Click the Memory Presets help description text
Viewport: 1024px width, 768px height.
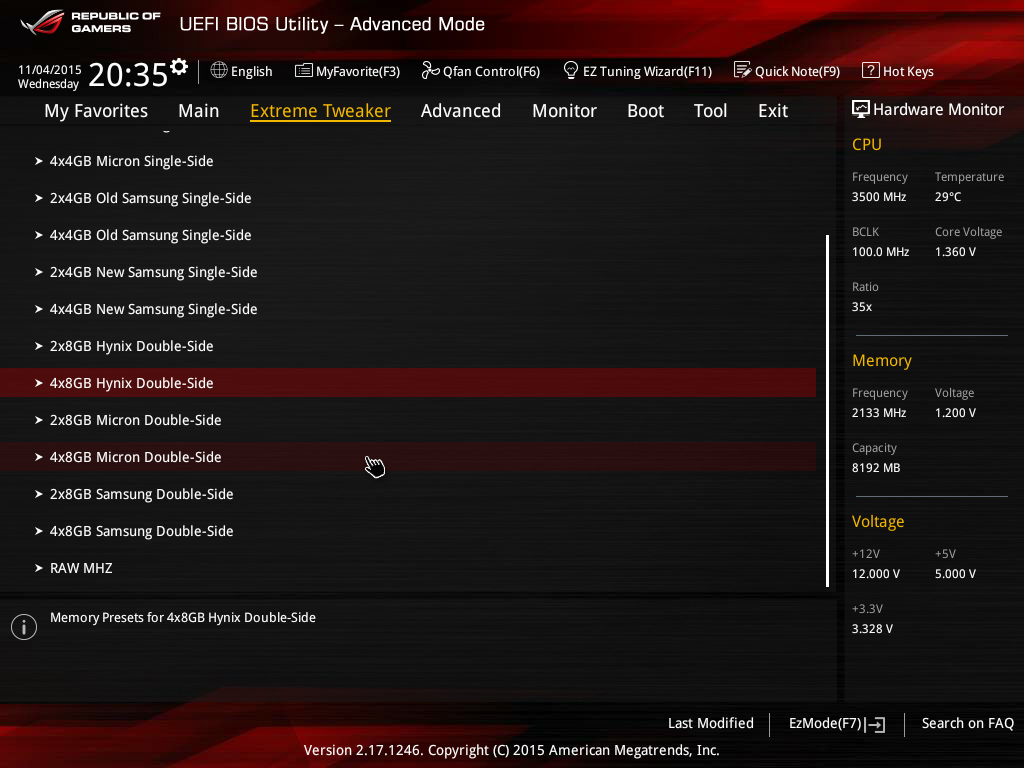(x=183, y=618)
